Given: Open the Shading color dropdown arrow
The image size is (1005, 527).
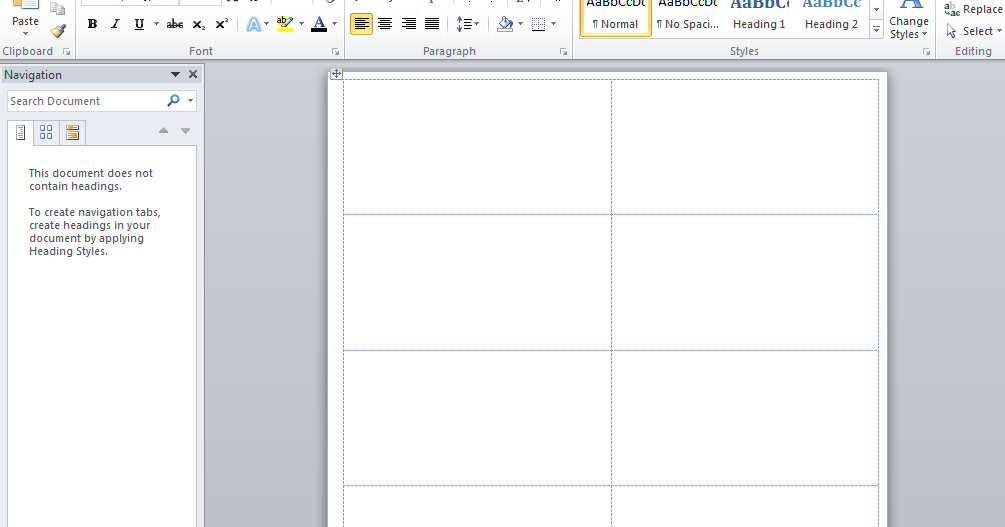Looking at the screenshot, I should tap(520, 24).
